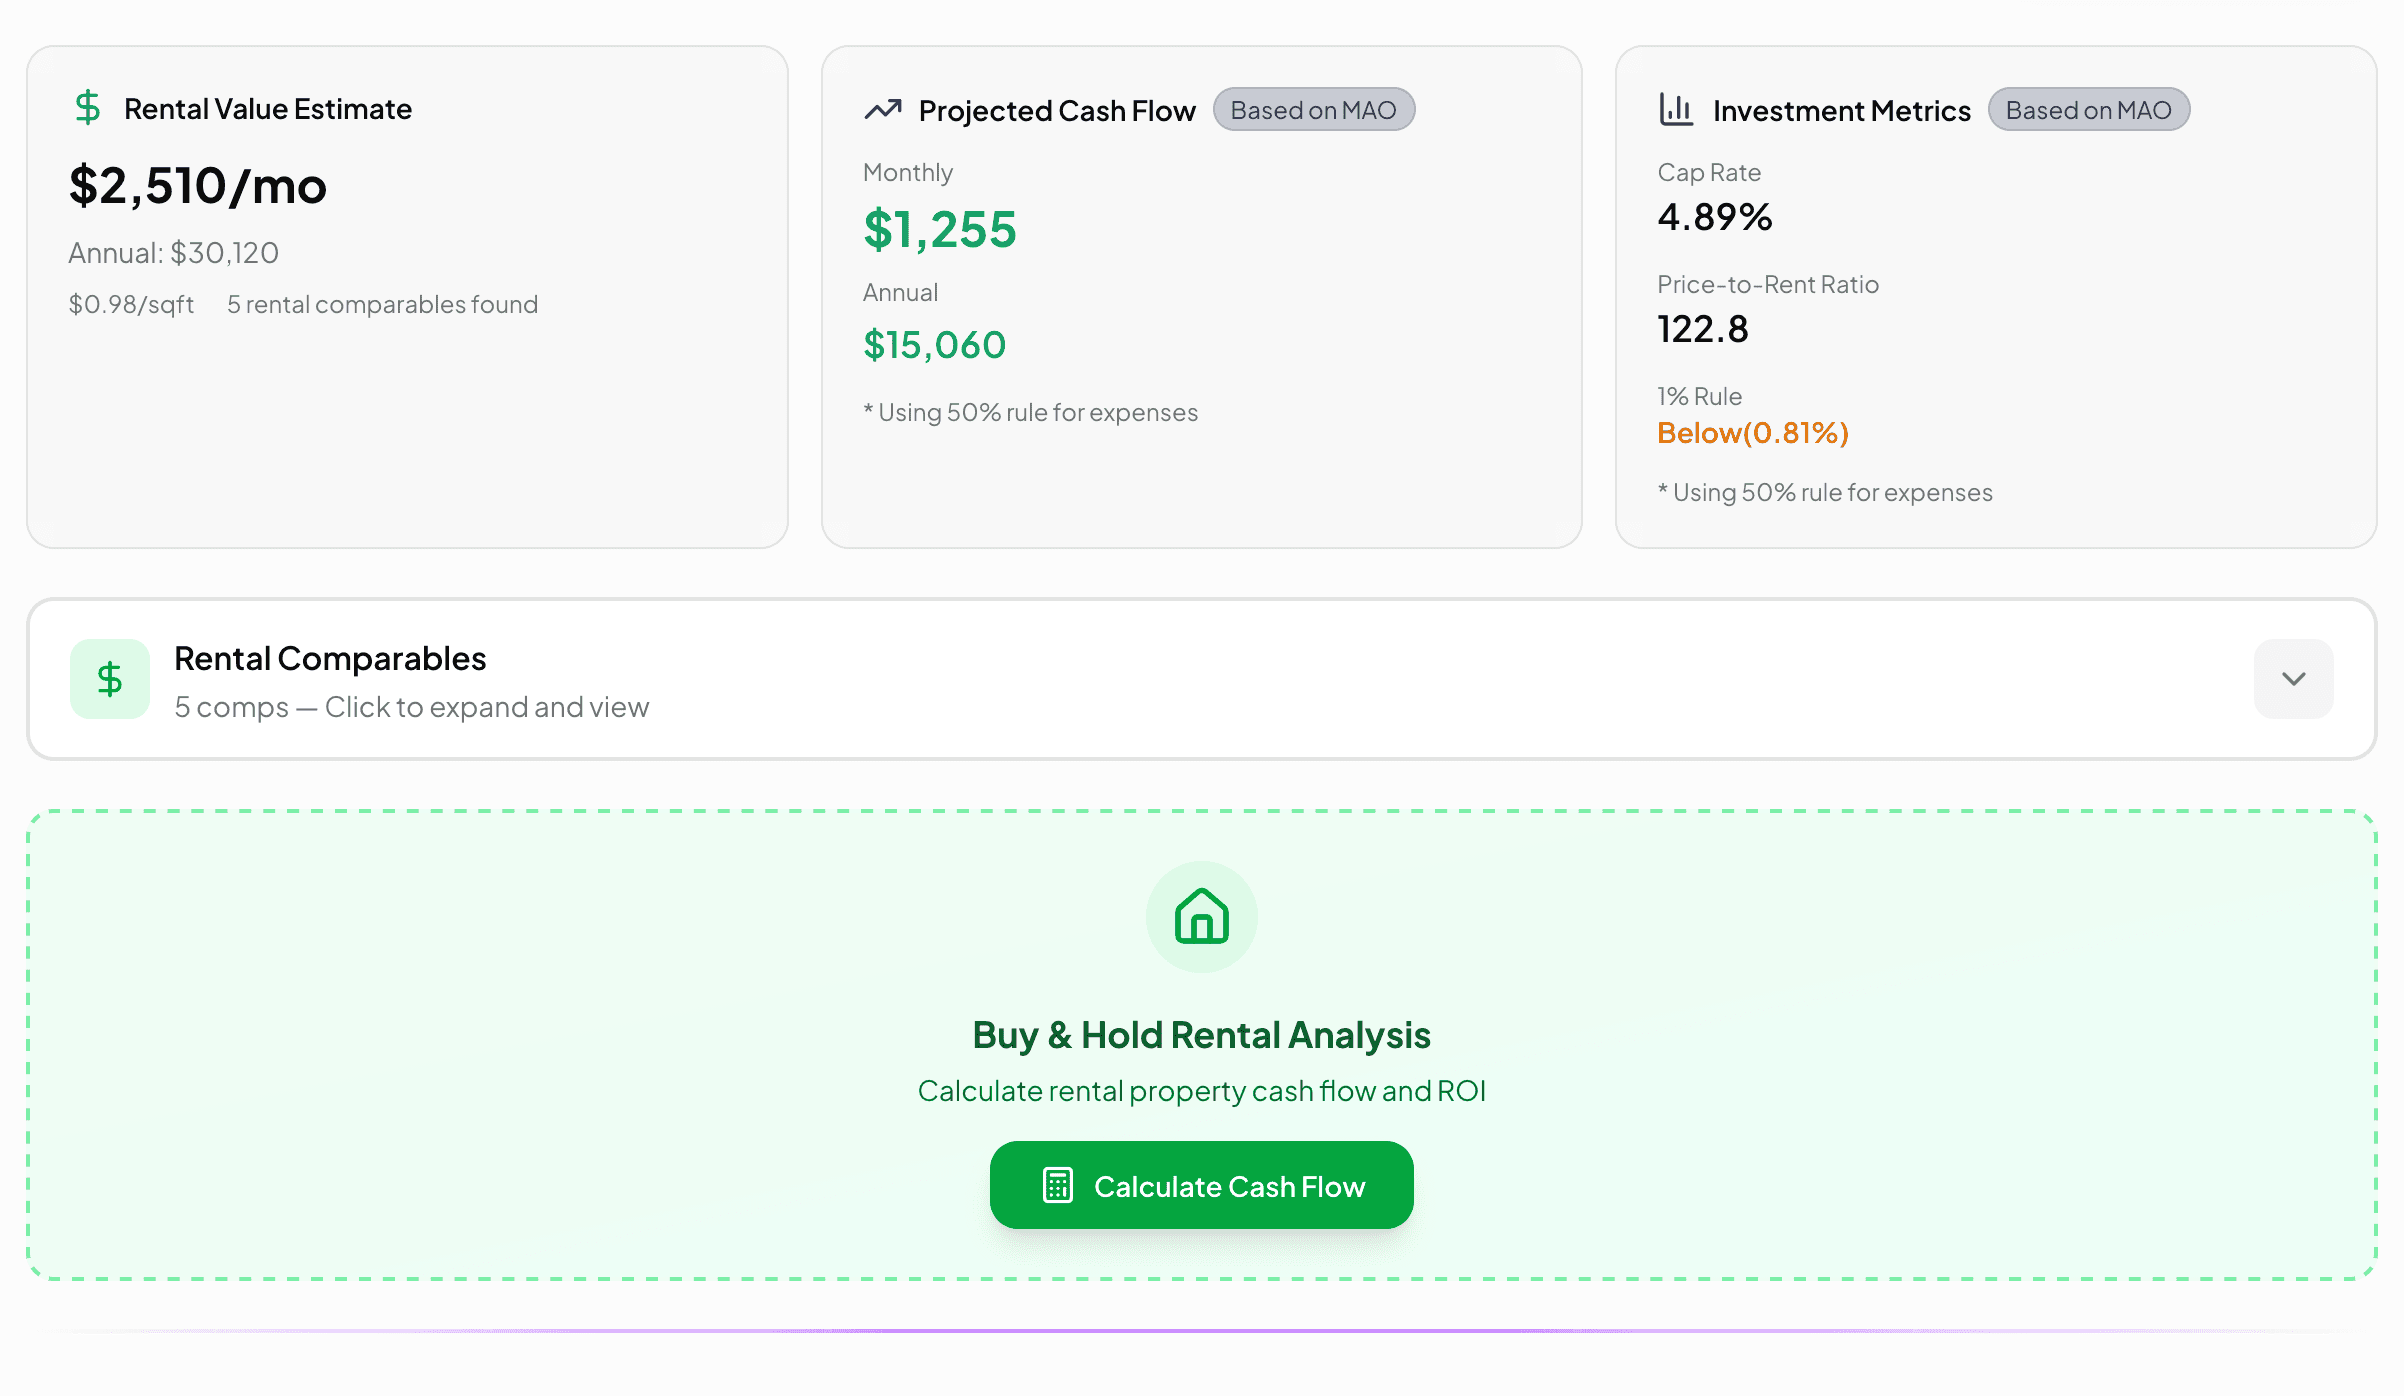Expand Rental Comparables with the chevron
Viewport: 2404px width, 1396px height.
click(x=2294, y=679)
